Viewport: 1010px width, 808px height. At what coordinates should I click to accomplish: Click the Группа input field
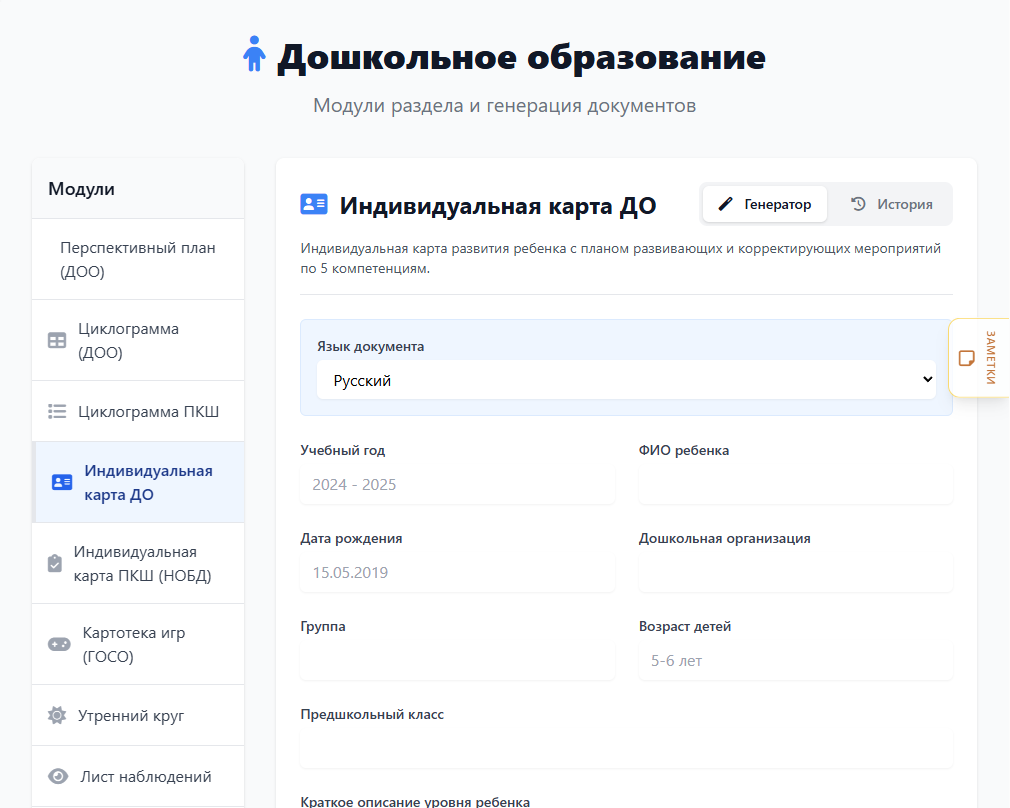[x=457, y=660]
